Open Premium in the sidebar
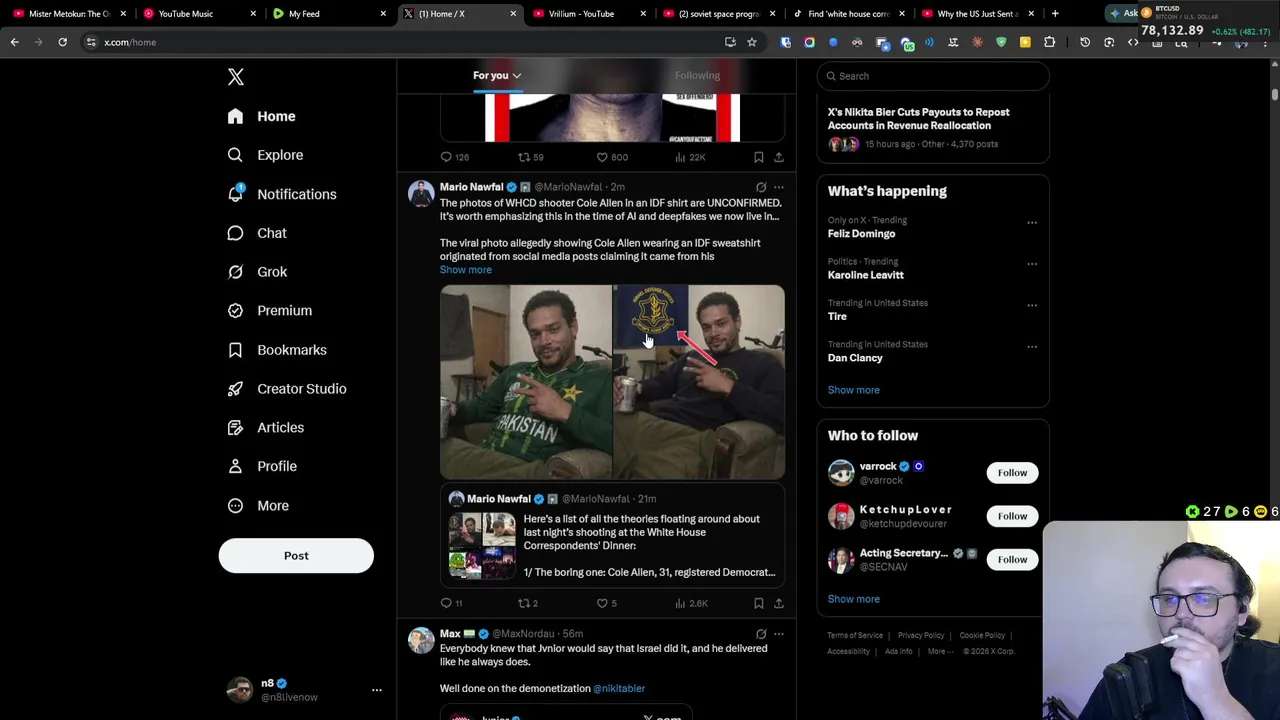1280x720 pixels. [270, 311]
